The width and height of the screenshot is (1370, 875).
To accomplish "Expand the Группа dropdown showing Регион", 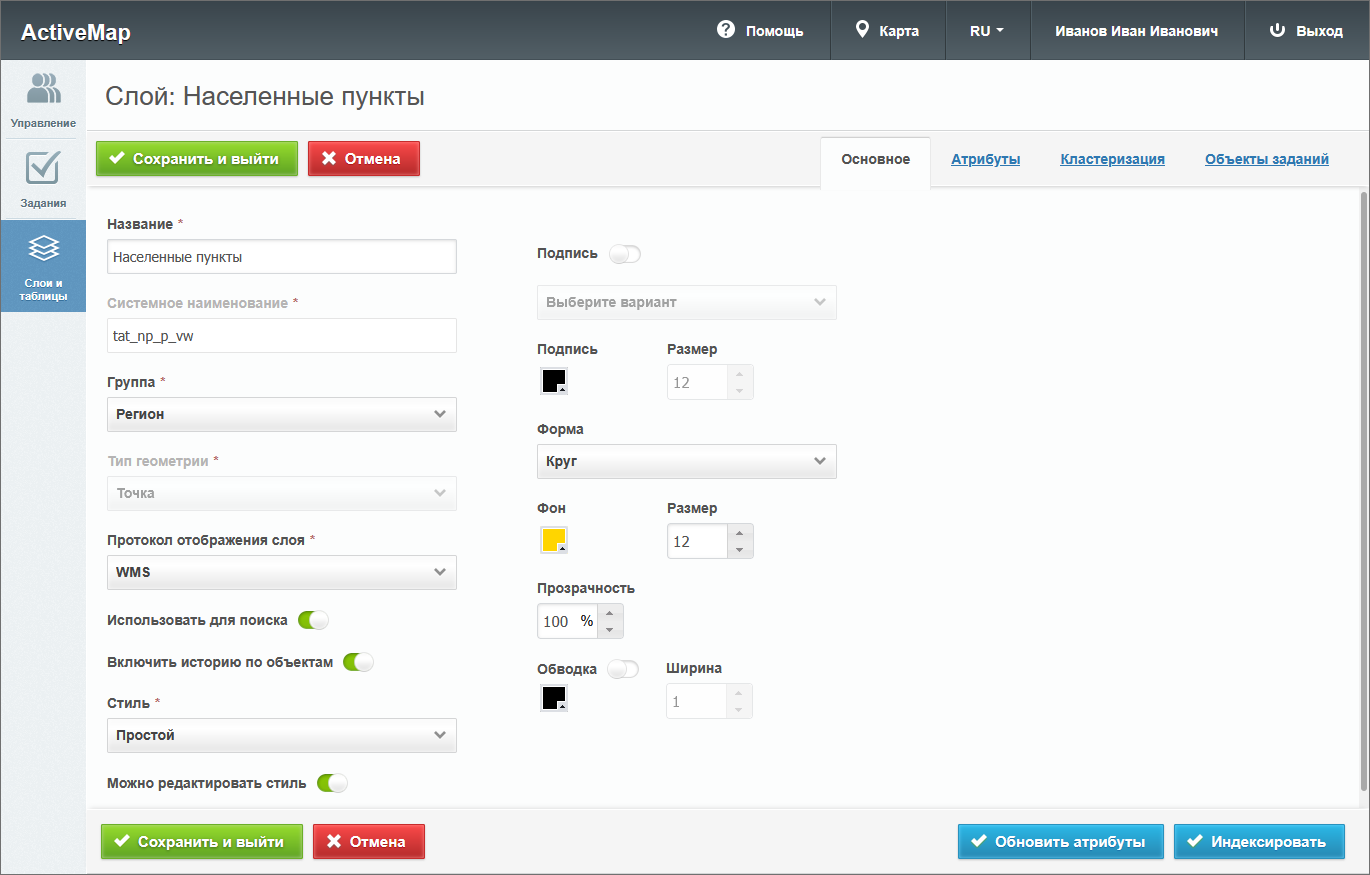I will point(281,414).
